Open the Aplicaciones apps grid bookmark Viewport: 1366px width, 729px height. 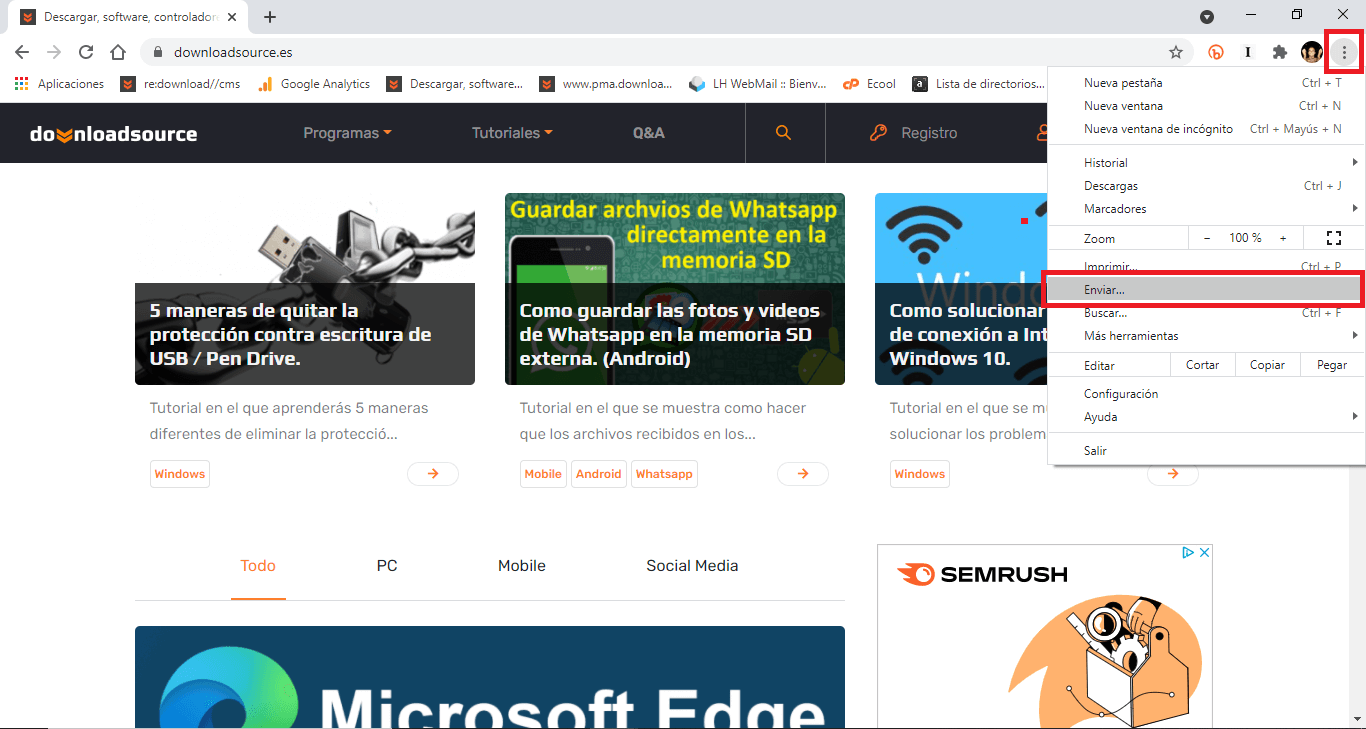[x=59, y=84]
